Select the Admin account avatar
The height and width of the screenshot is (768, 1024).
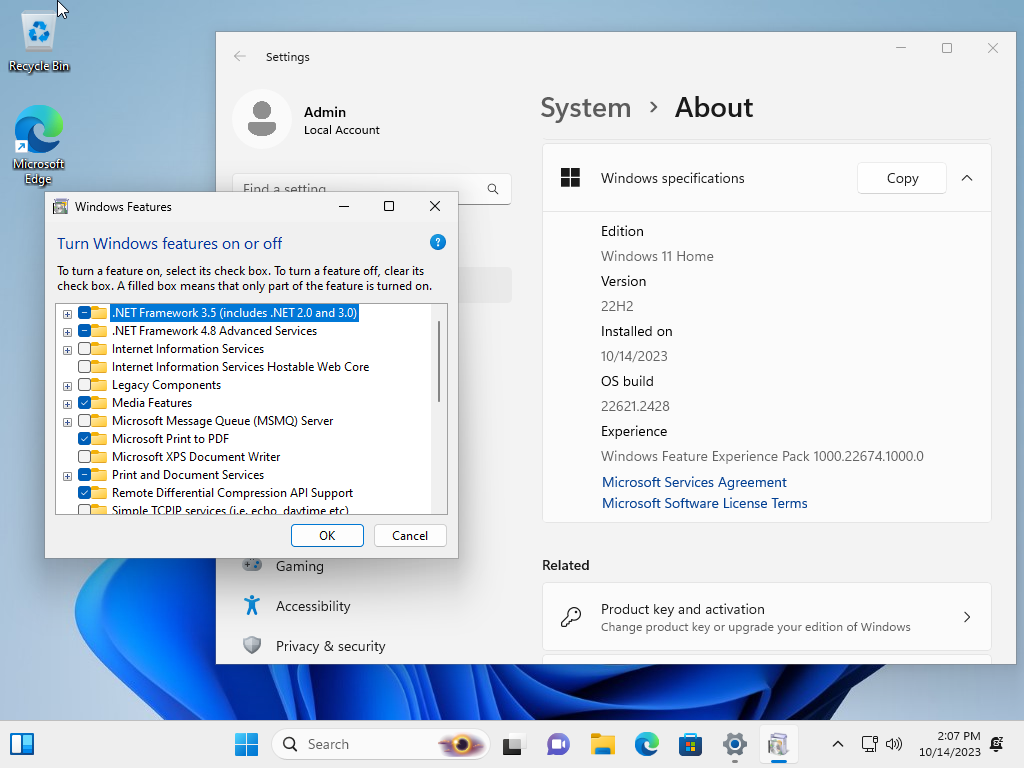pos(262,118)
